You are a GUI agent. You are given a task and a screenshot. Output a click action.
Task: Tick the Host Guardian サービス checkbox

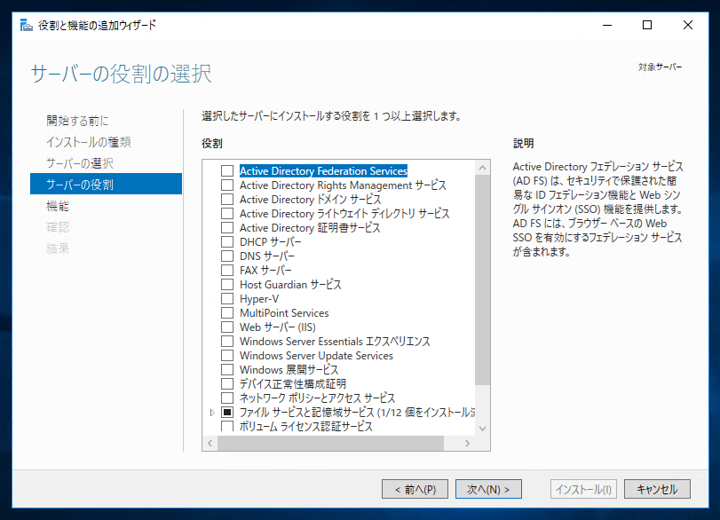click(227, 284)
